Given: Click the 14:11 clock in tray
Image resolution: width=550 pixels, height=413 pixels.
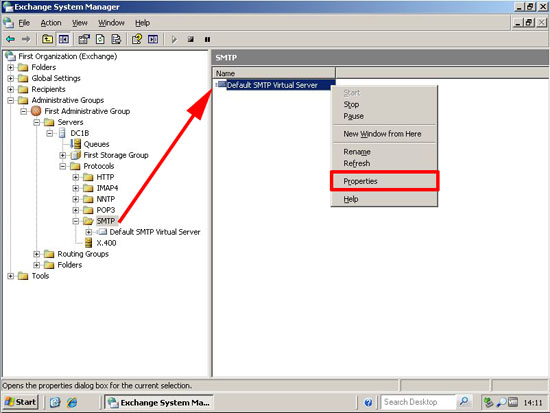Looking at the screenshot, I should [x=533, y=402].
